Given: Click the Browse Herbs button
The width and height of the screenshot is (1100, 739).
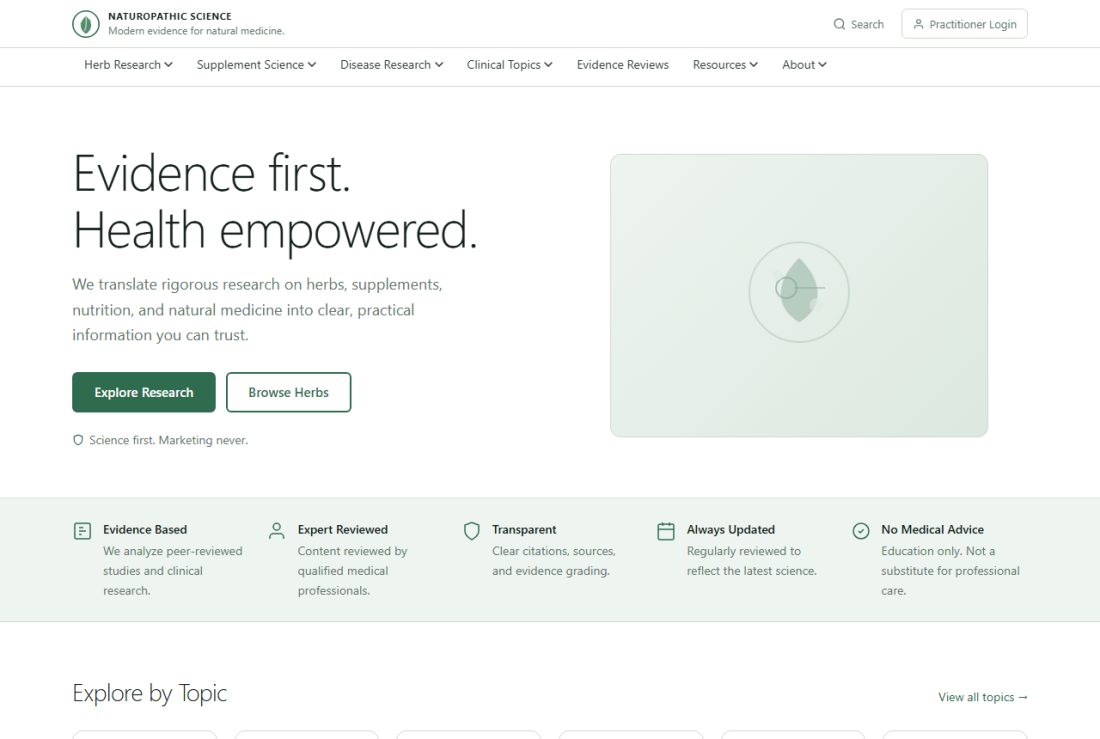Looking at the screenshot, I should point(288,392).
